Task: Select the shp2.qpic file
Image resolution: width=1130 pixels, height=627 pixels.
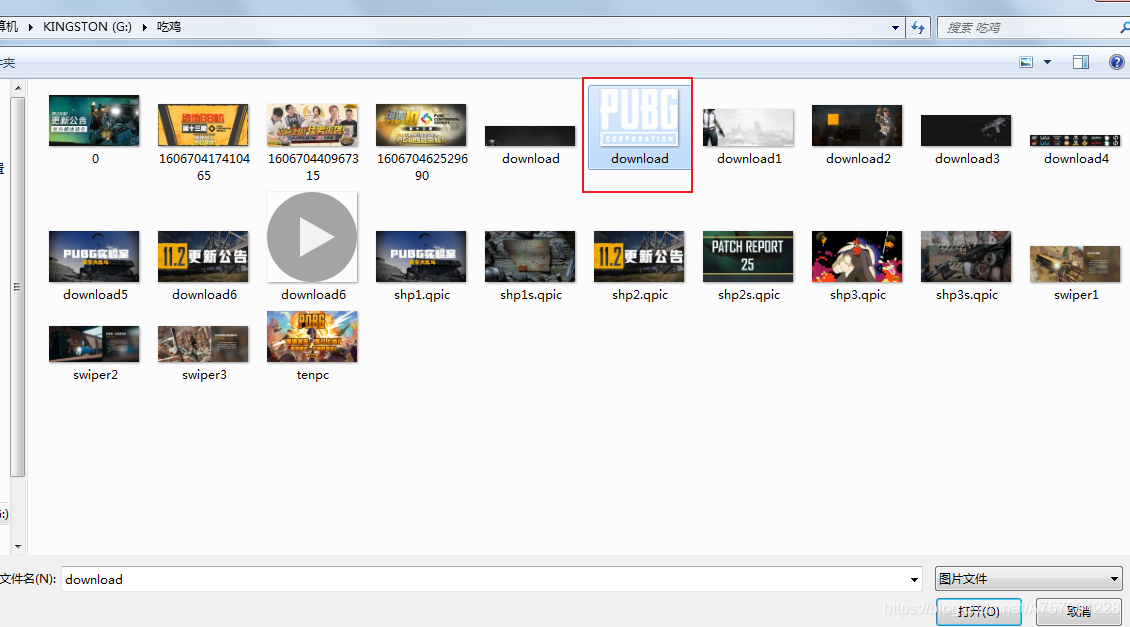Action: click(639, 266)
